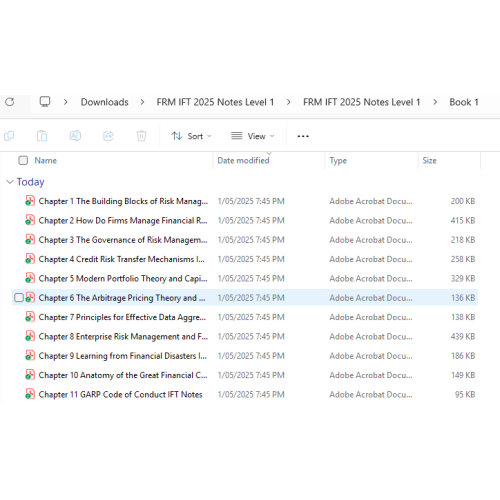Expand the chevron before Book 1 breadcrumb

coord(435,102)
